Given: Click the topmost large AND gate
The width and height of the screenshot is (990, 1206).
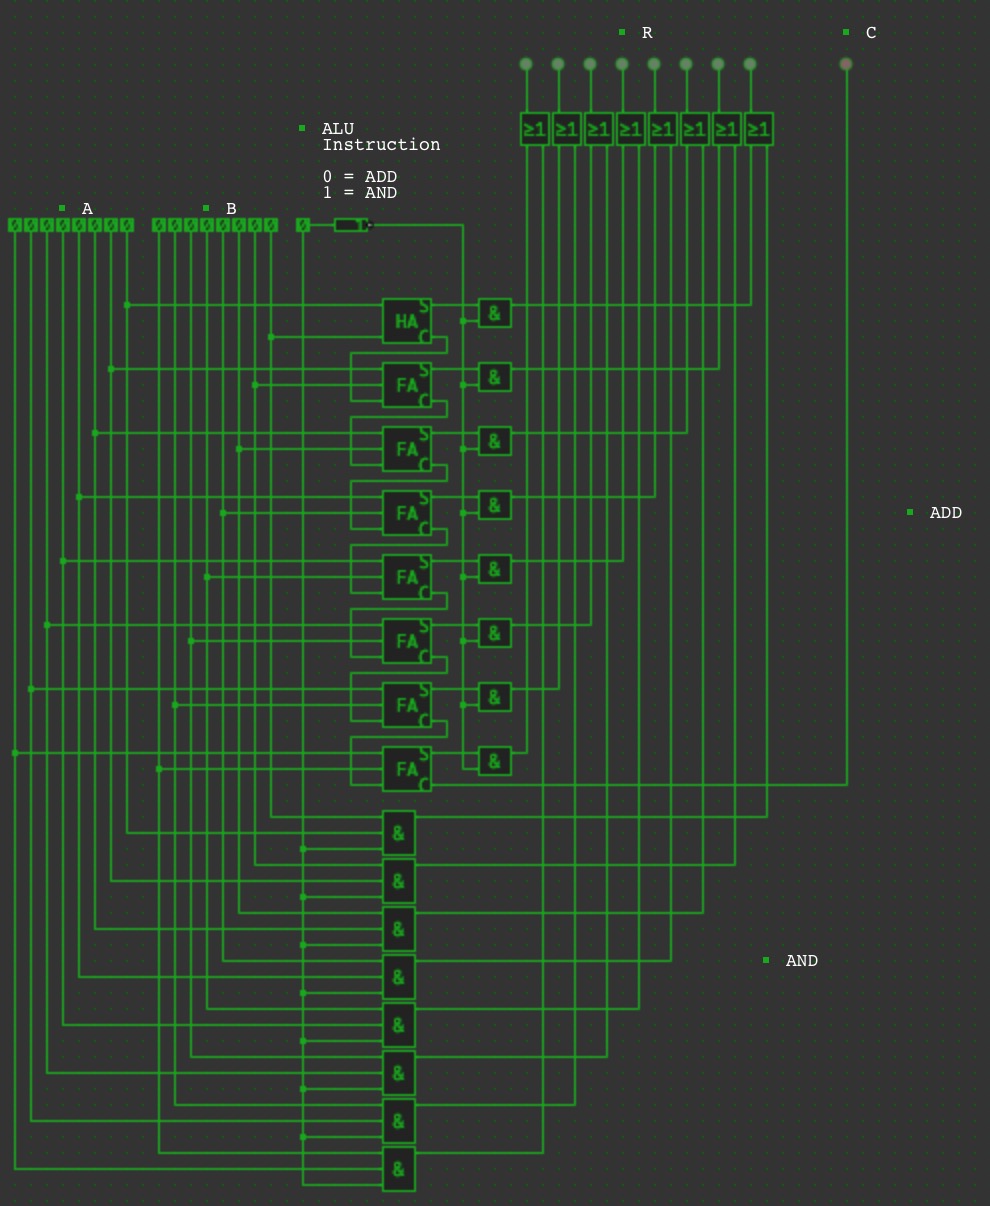Looking at the screenshot, I should (399, 833).
